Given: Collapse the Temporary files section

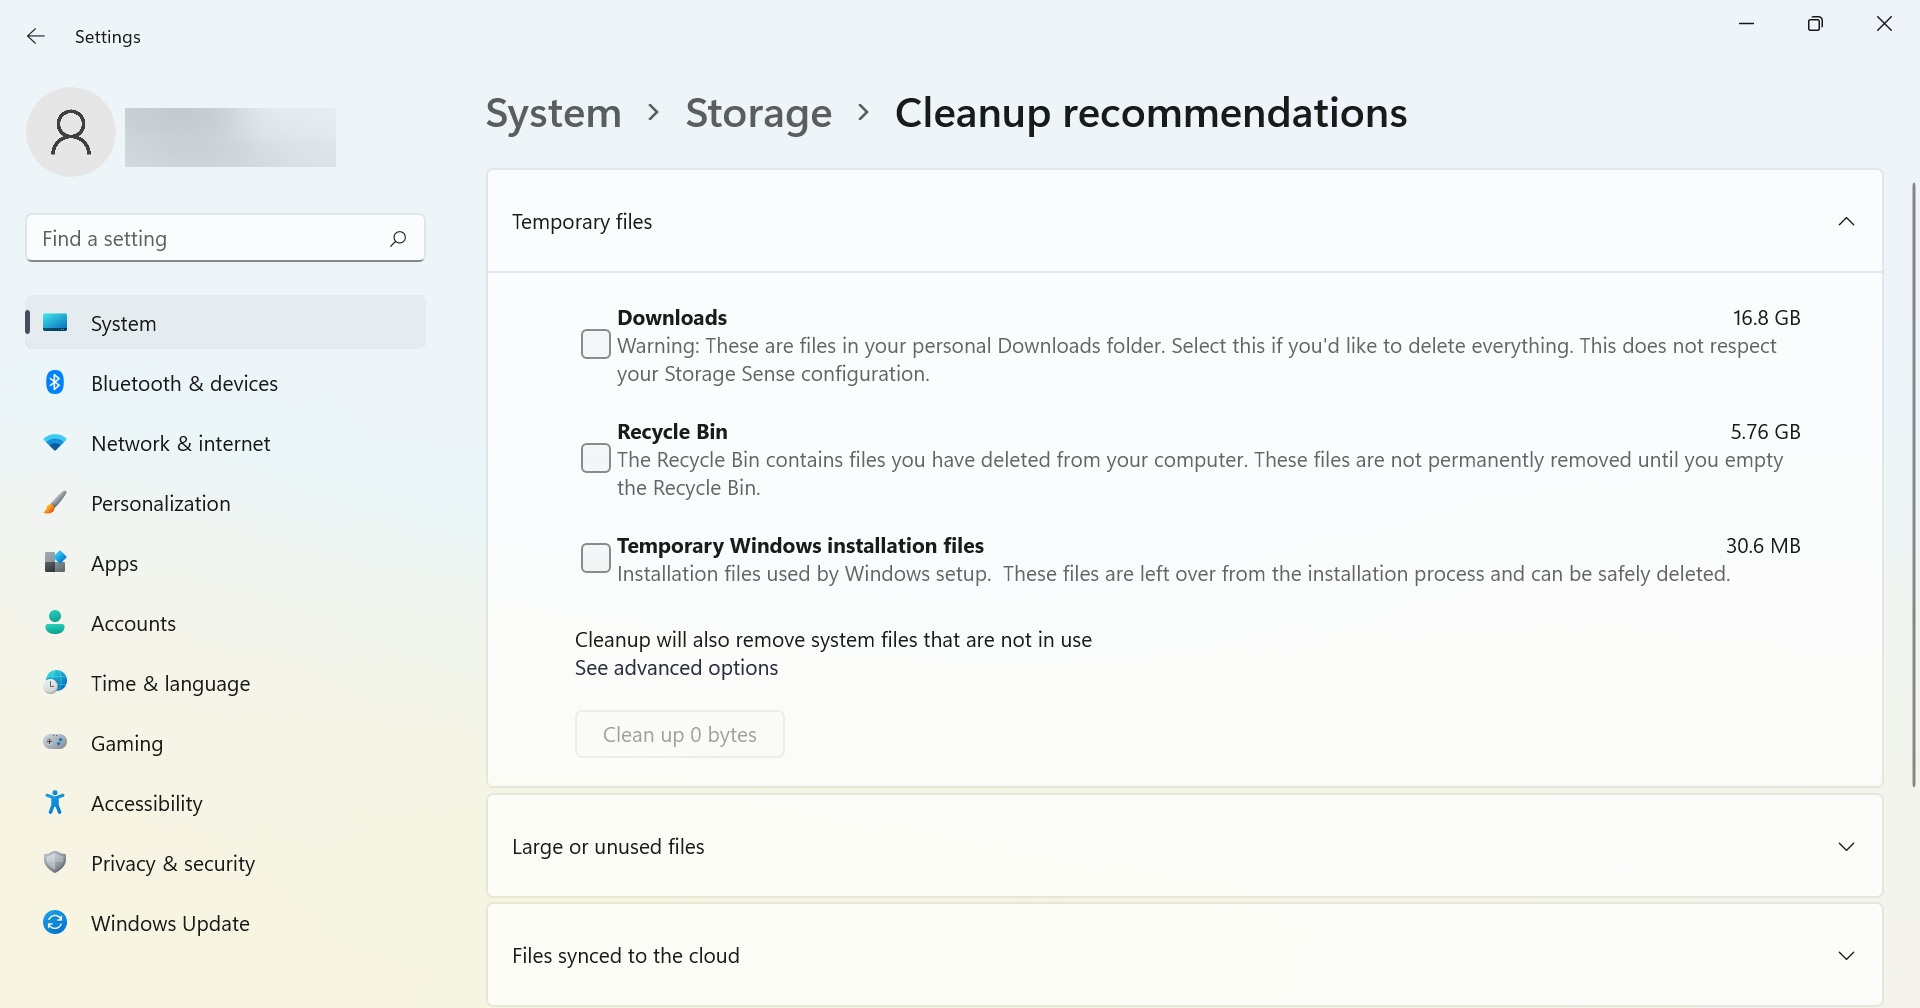Looking at the screenshot, I should click(1846, 221).
